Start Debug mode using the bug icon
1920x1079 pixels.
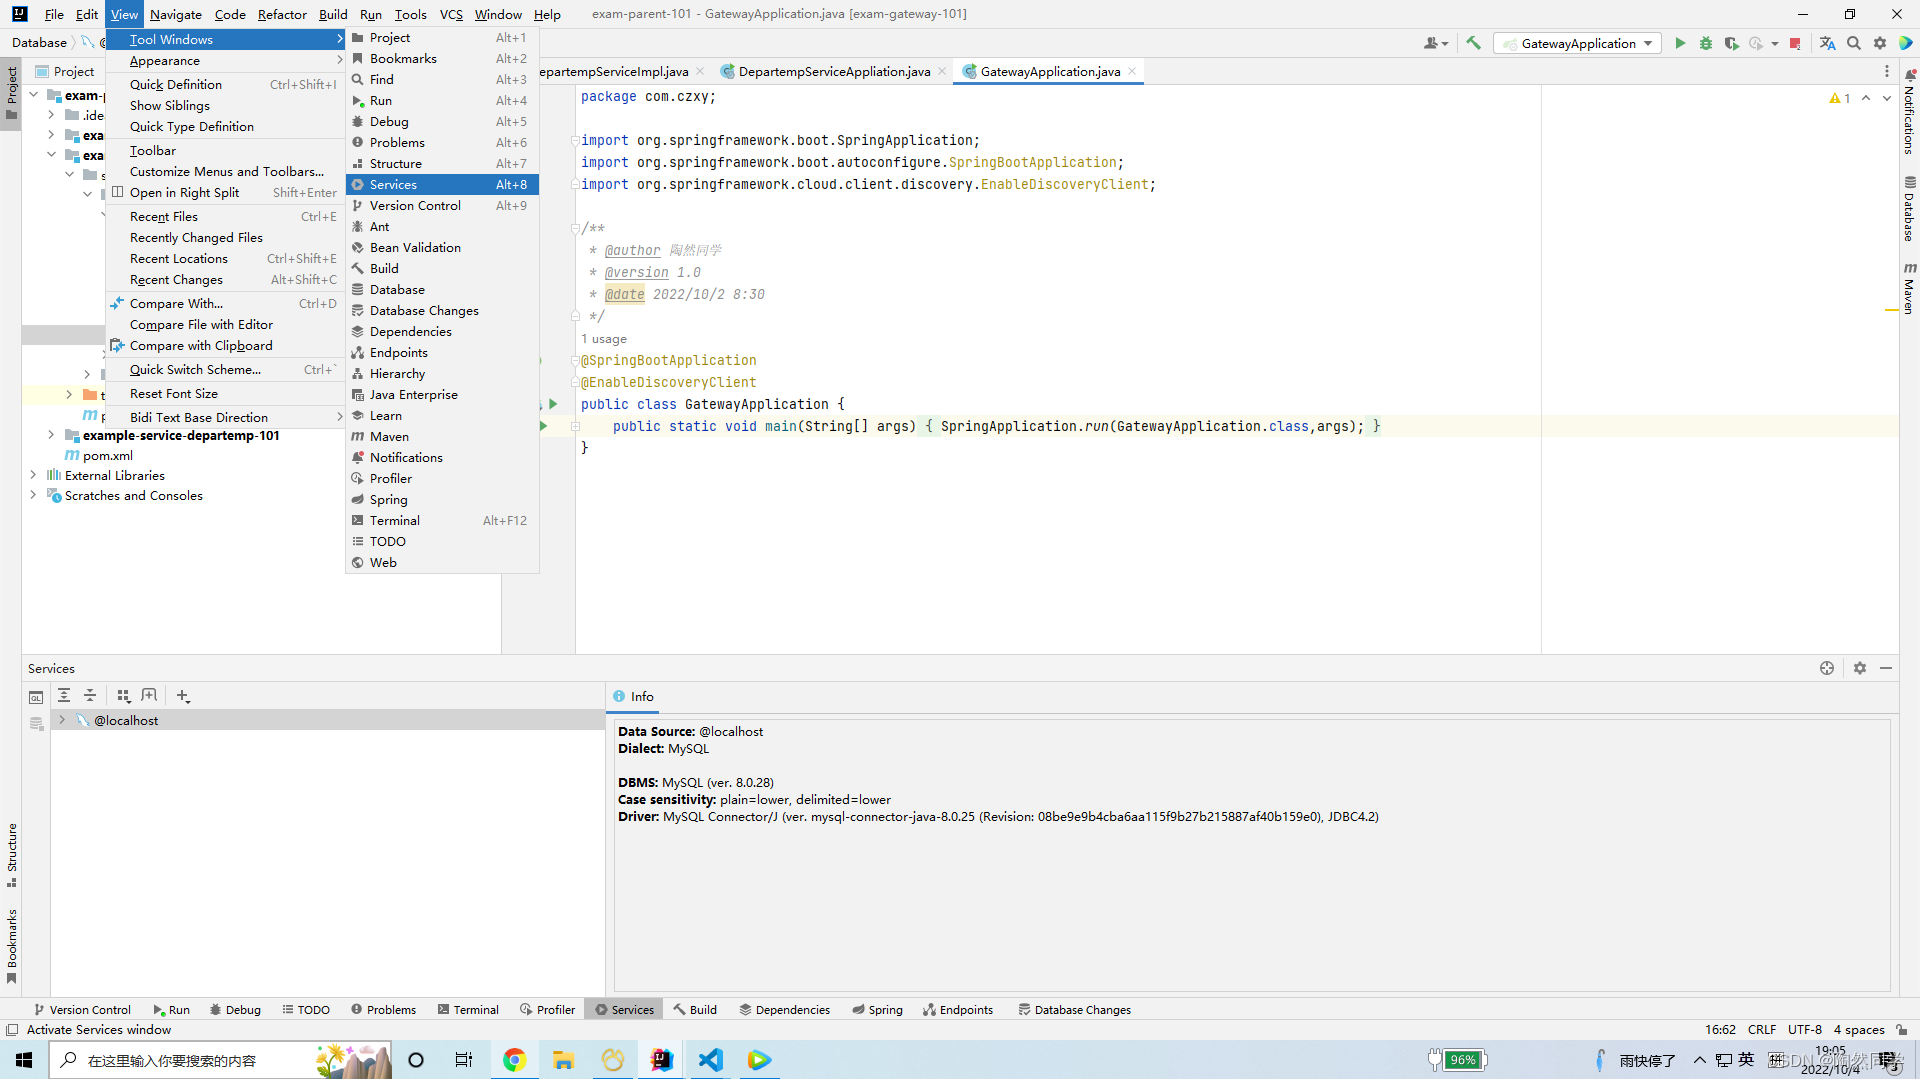1706,43
